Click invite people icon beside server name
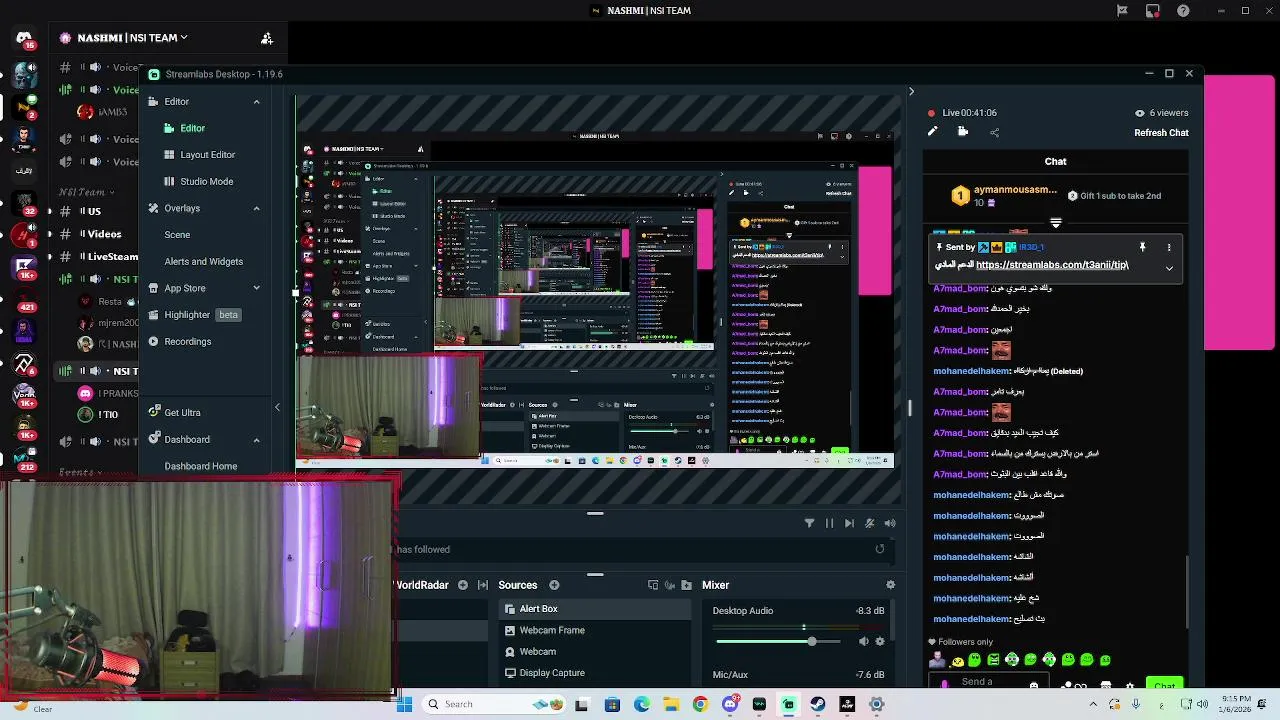 267,38
